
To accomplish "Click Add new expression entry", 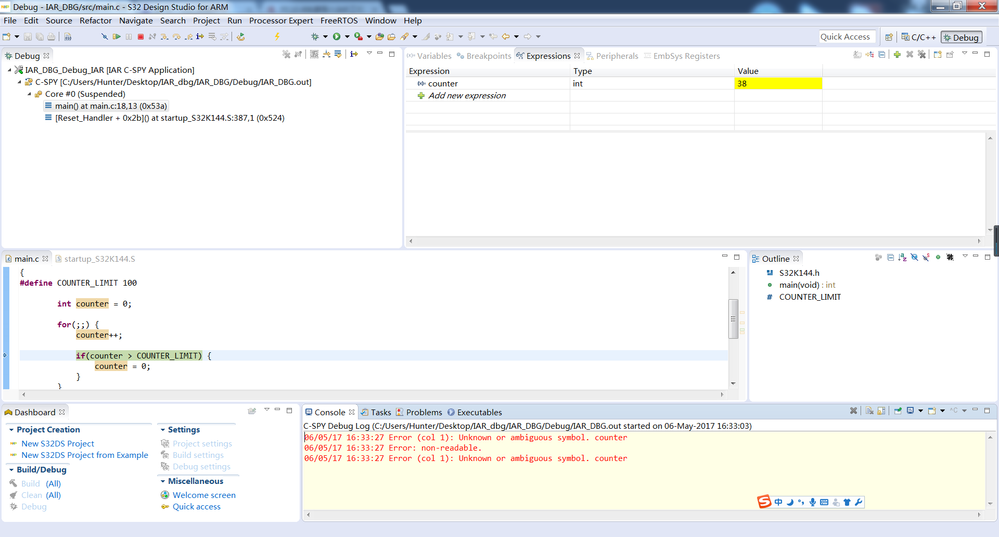I will [x=467, y=96].
